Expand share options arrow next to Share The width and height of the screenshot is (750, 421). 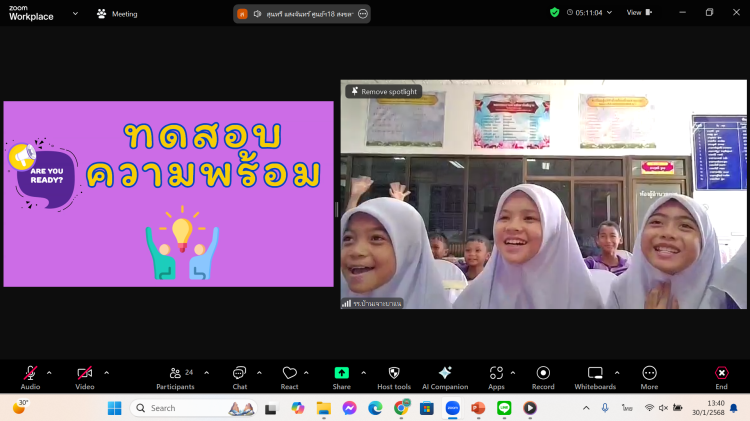(x=364, y=373)
